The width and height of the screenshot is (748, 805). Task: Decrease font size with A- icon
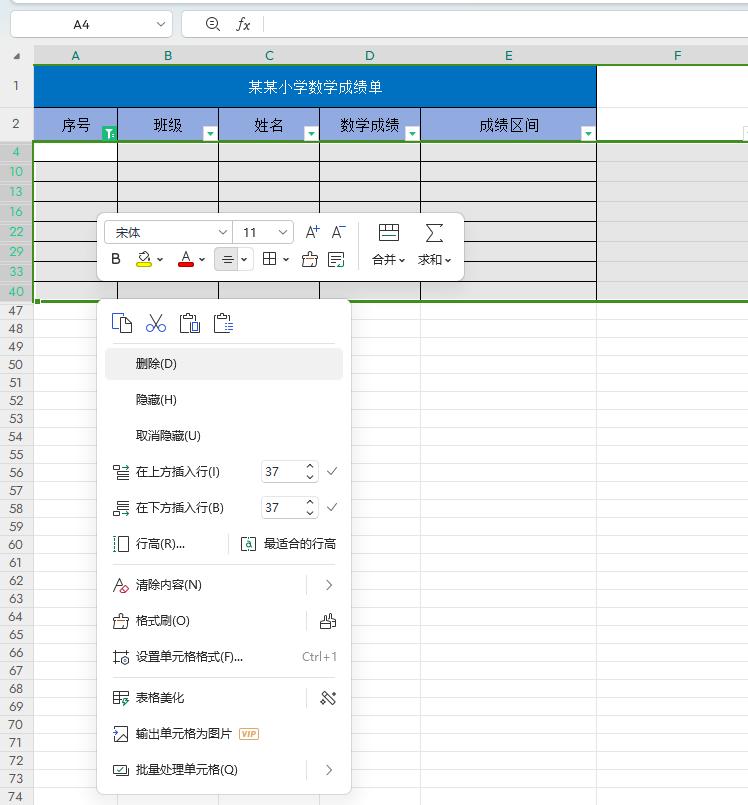tap(338, 232)
